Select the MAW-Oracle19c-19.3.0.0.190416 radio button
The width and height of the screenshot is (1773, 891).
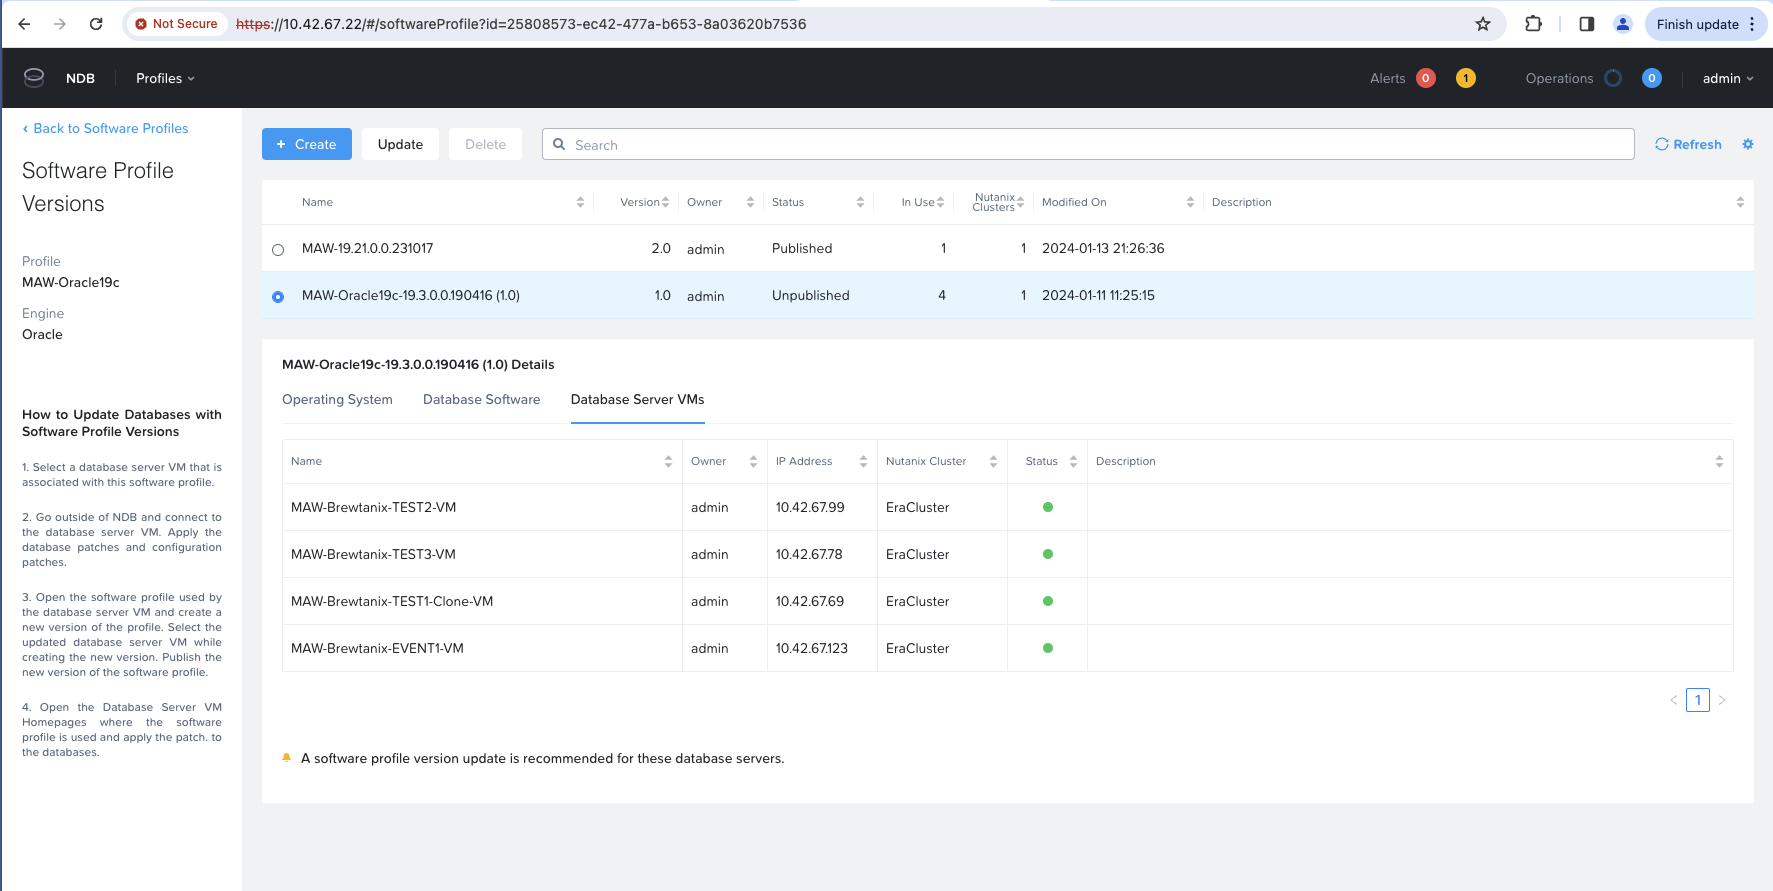point(278,297)
